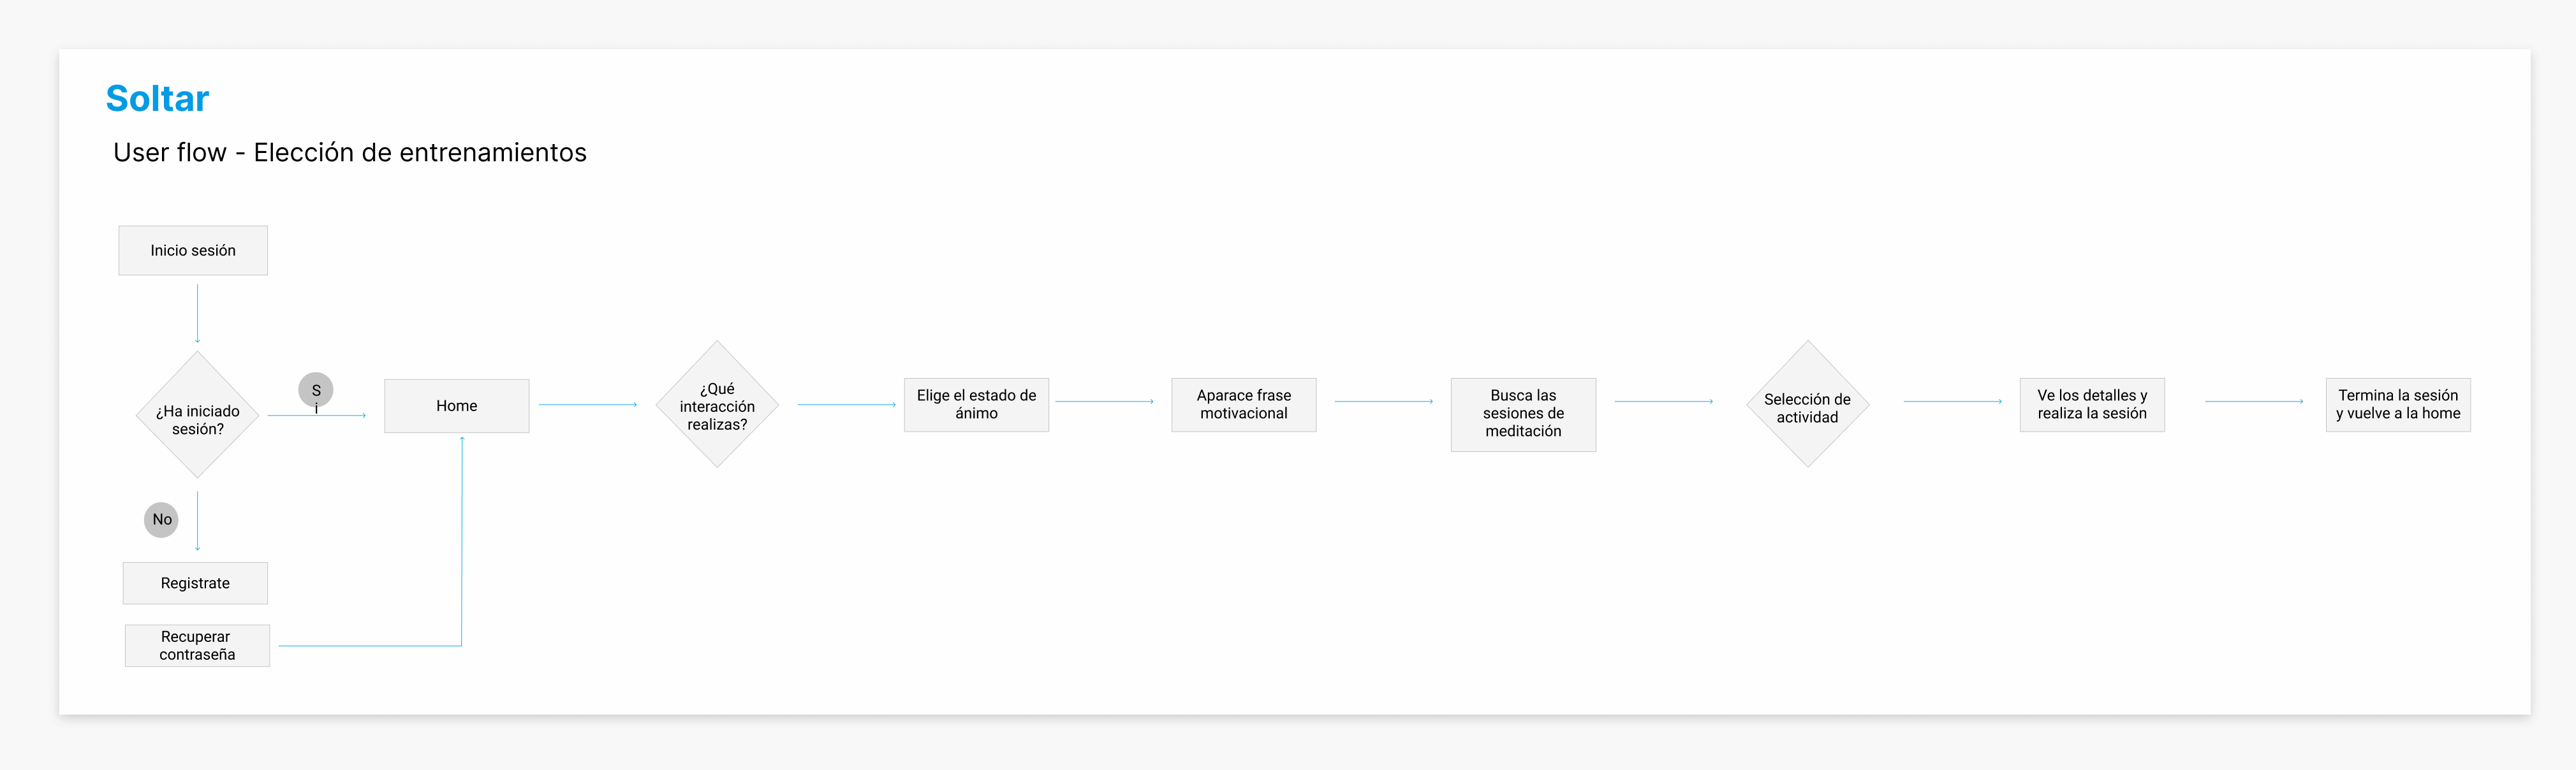The width and height of the screenshot is (2576, 770).
Task: Select the 'Busca las sesiones de meditación' box
Action: point(1523,414)
